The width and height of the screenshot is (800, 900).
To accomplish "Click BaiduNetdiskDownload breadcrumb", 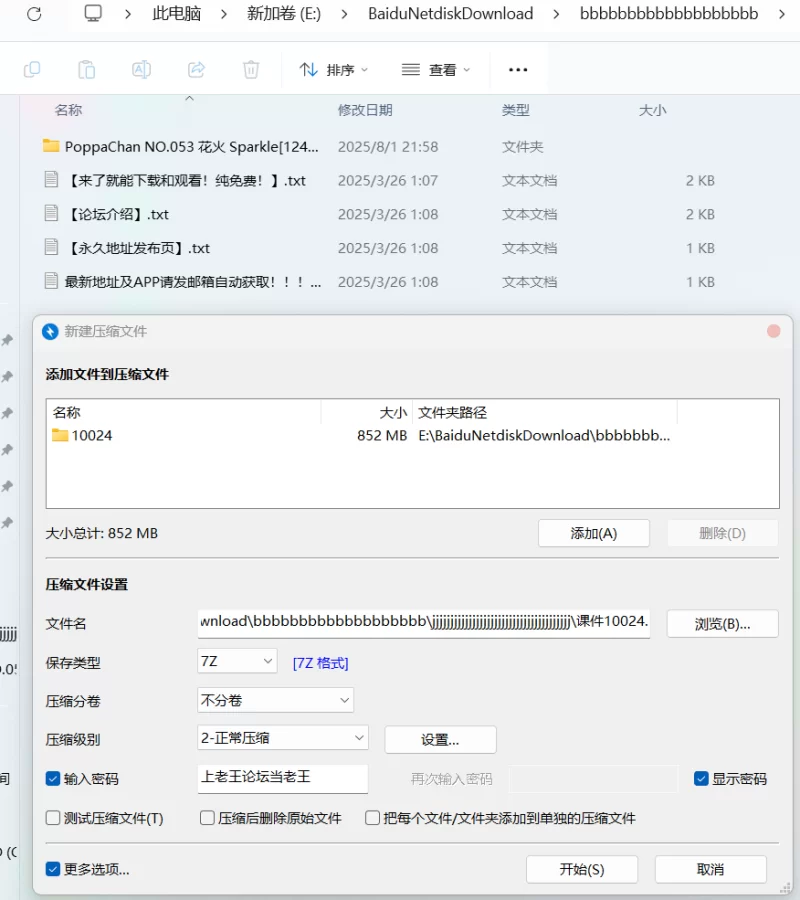I will click(x=451, y=14).
